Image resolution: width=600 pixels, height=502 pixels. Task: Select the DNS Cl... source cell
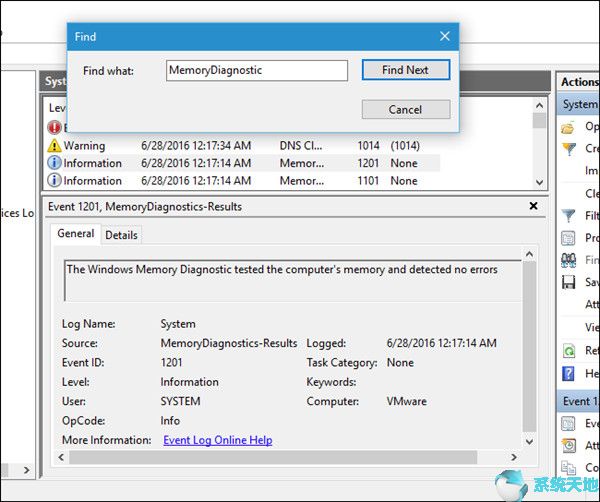point(301,146)
